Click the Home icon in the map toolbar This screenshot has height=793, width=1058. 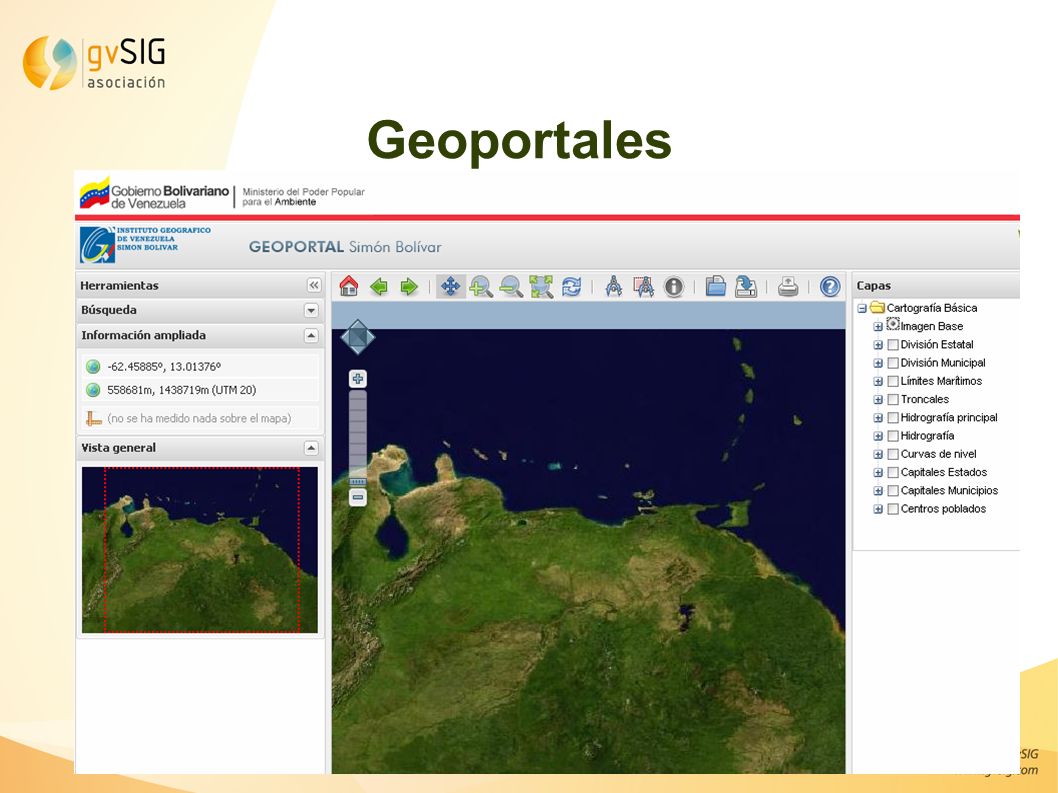point(349,286)
